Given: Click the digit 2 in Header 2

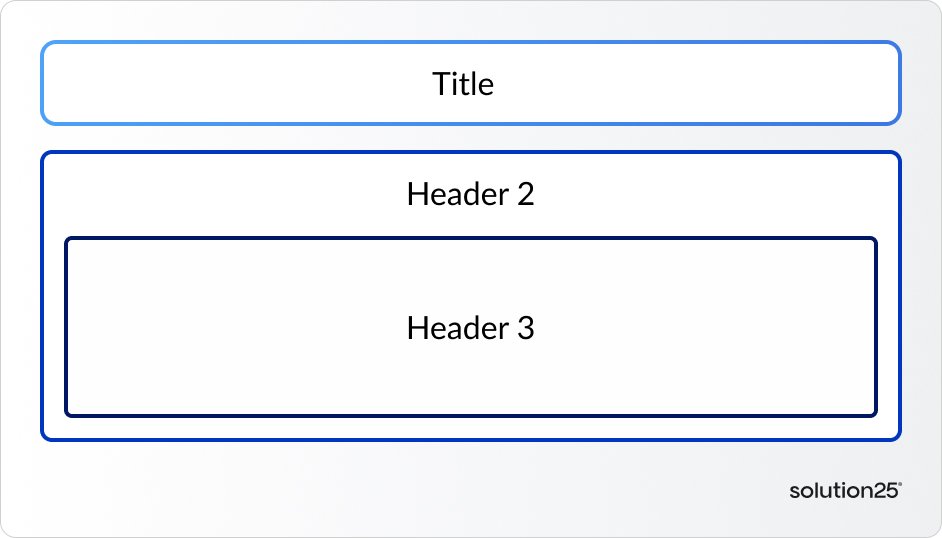Looking at the screenshot, I should (x=525, y=194).
